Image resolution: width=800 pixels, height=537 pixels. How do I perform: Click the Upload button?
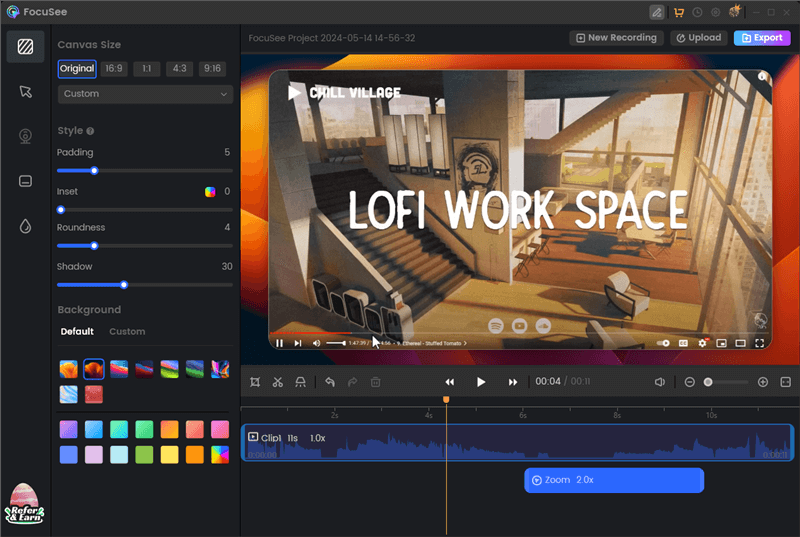tap(698, 38)
